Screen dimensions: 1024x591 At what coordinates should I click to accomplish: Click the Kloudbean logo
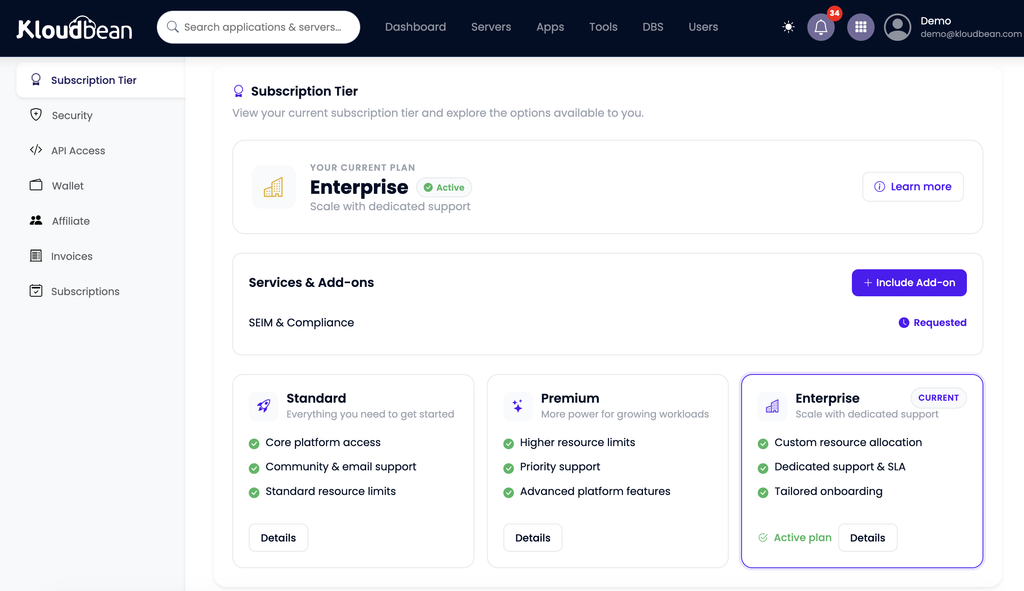point(74,28)
